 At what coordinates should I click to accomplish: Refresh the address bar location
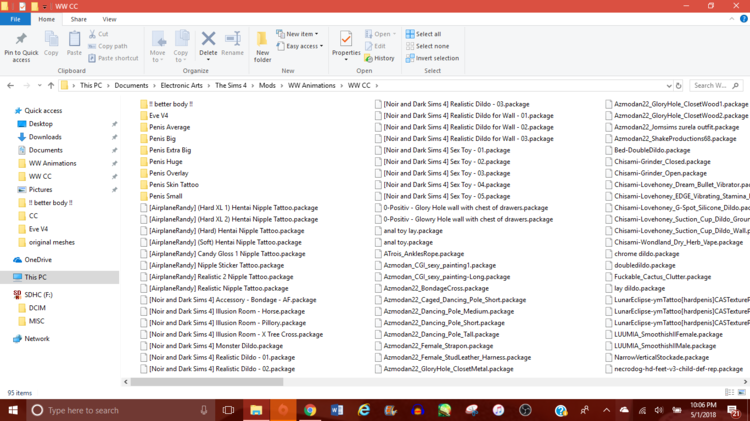coord(678,86)
